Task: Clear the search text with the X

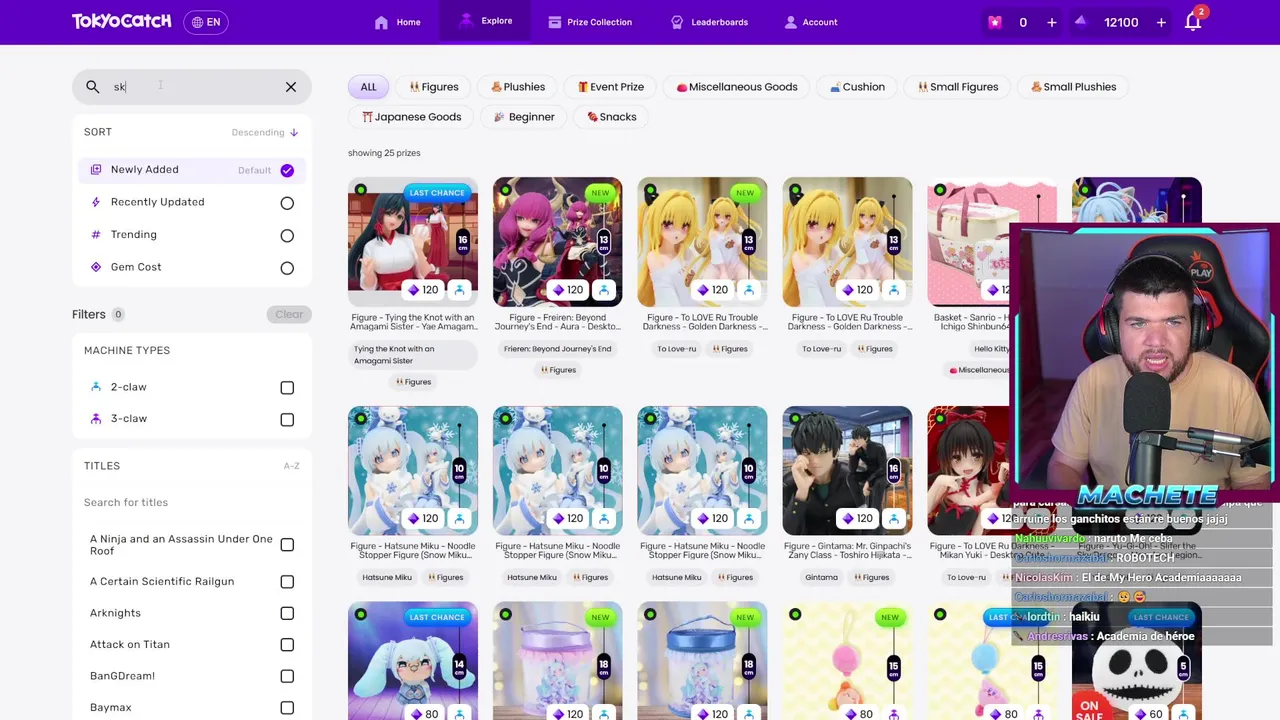Action: (291, 87)
